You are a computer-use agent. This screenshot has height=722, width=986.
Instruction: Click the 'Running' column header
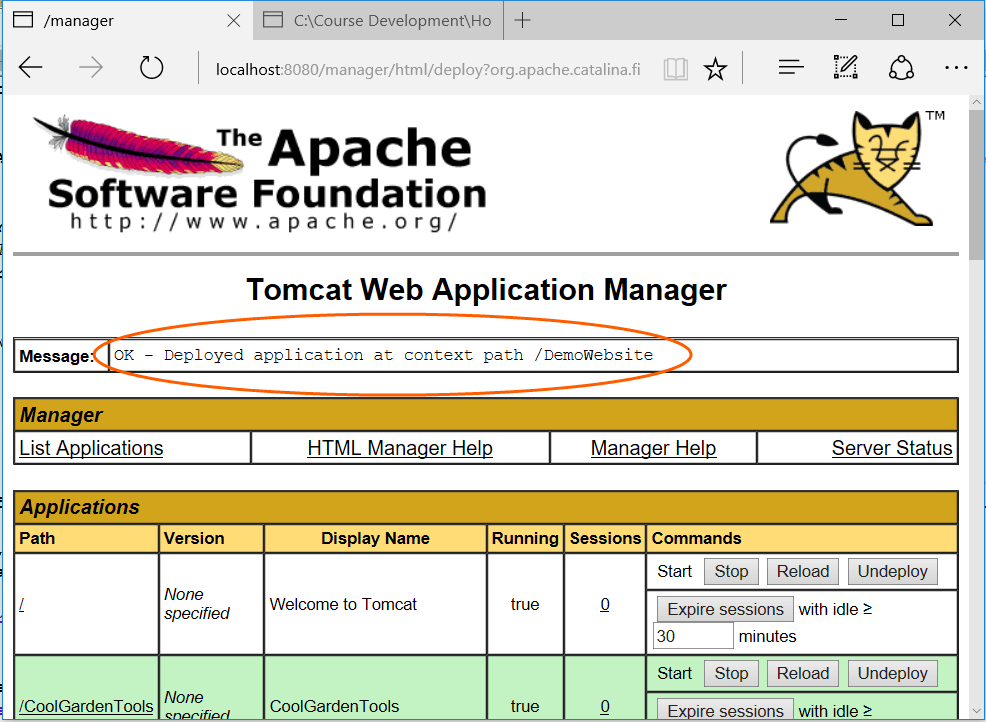(x=525, y=538)
